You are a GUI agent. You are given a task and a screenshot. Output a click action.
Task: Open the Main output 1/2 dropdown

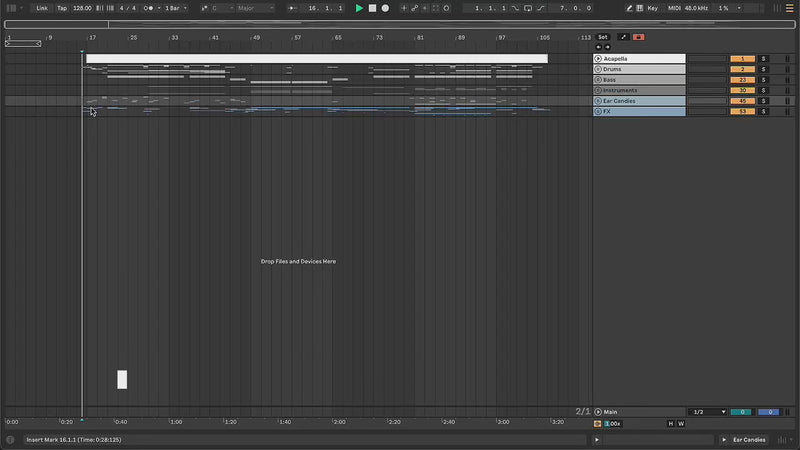tap(709, 412)
